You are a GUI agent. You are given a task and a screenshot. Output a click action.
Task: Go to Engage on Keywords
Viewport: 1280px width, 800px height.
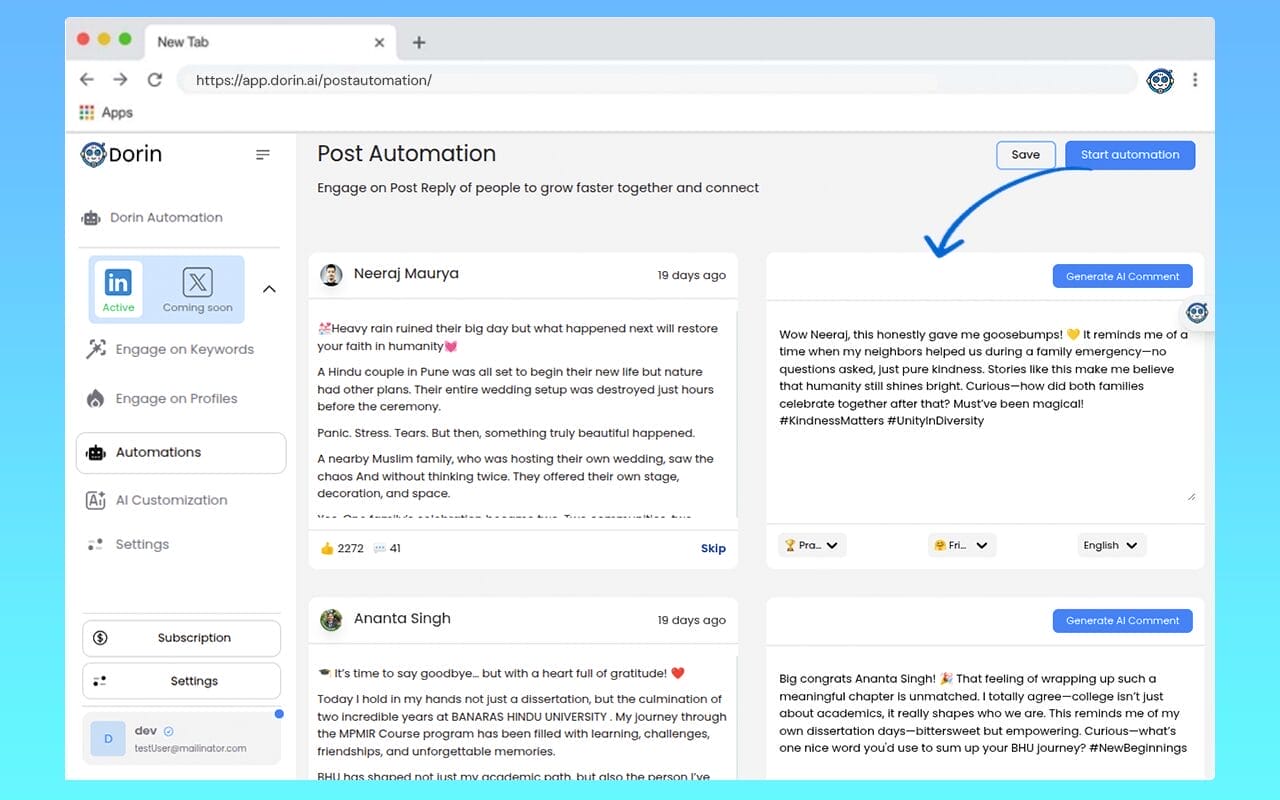tap(184, 349)
